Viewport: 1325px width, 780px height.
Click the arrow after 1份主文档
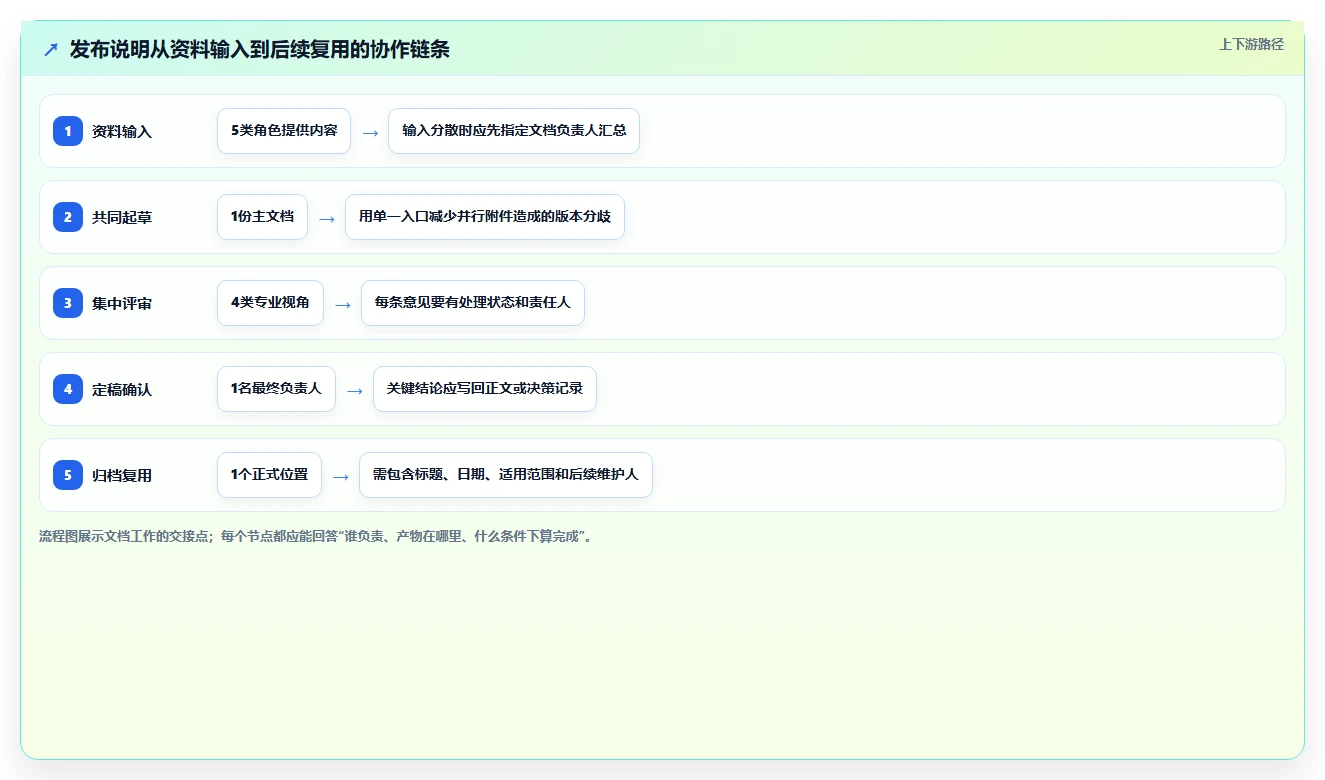[327, 218]
